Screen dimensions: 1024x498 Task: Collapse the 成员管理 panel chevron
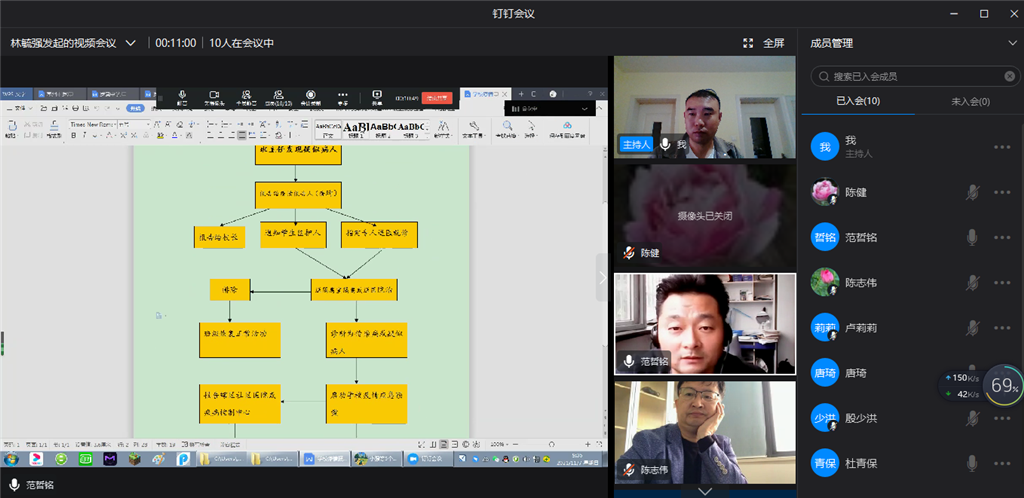click(1009, 43)
